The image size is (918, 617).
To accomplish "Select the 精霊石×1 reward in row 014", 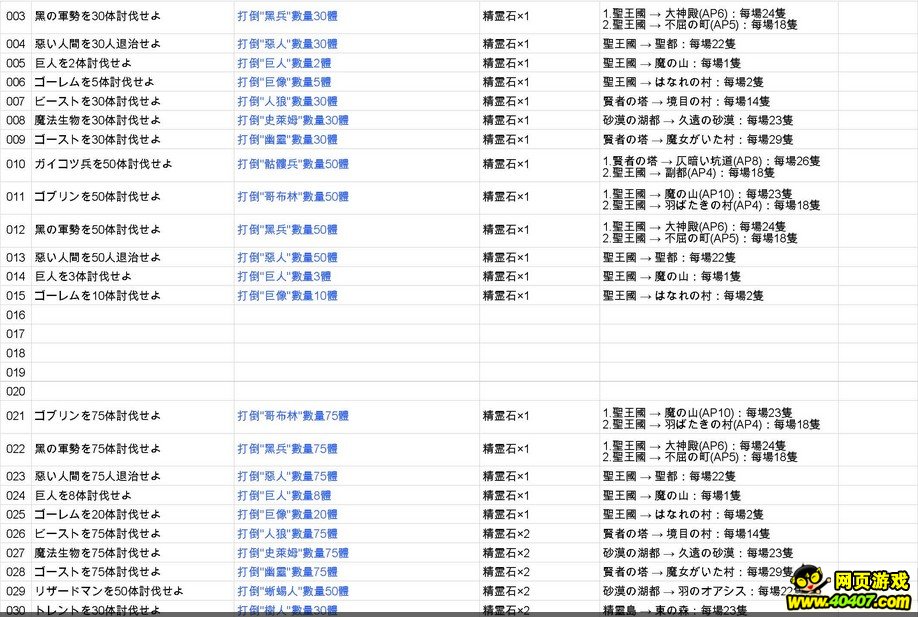I will pyautogui.click(x=506, y=276).
